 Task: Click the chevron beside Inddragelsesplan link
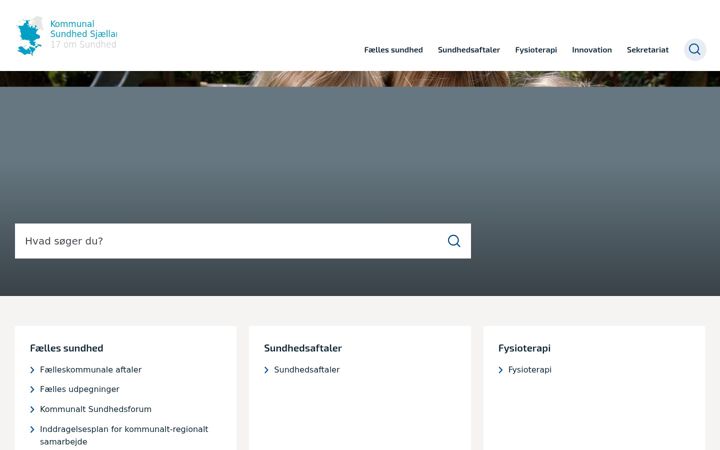[32, 430]
